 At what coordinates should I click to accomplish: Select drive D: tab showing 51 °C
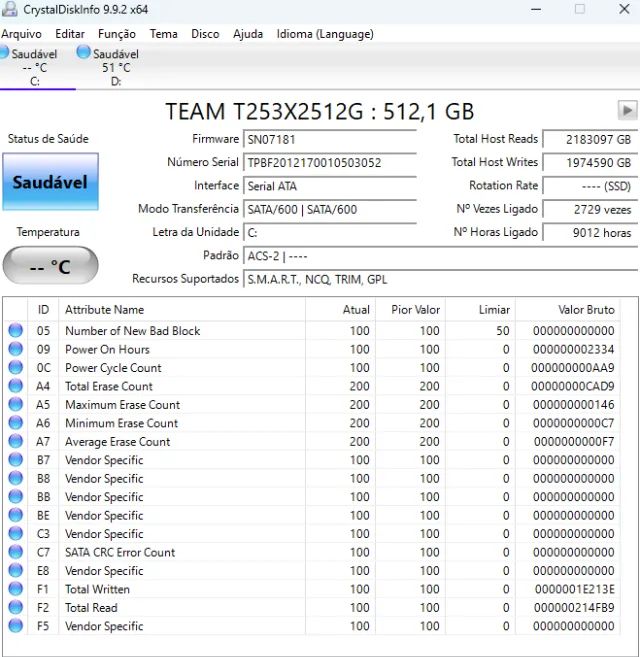point(113,67)
